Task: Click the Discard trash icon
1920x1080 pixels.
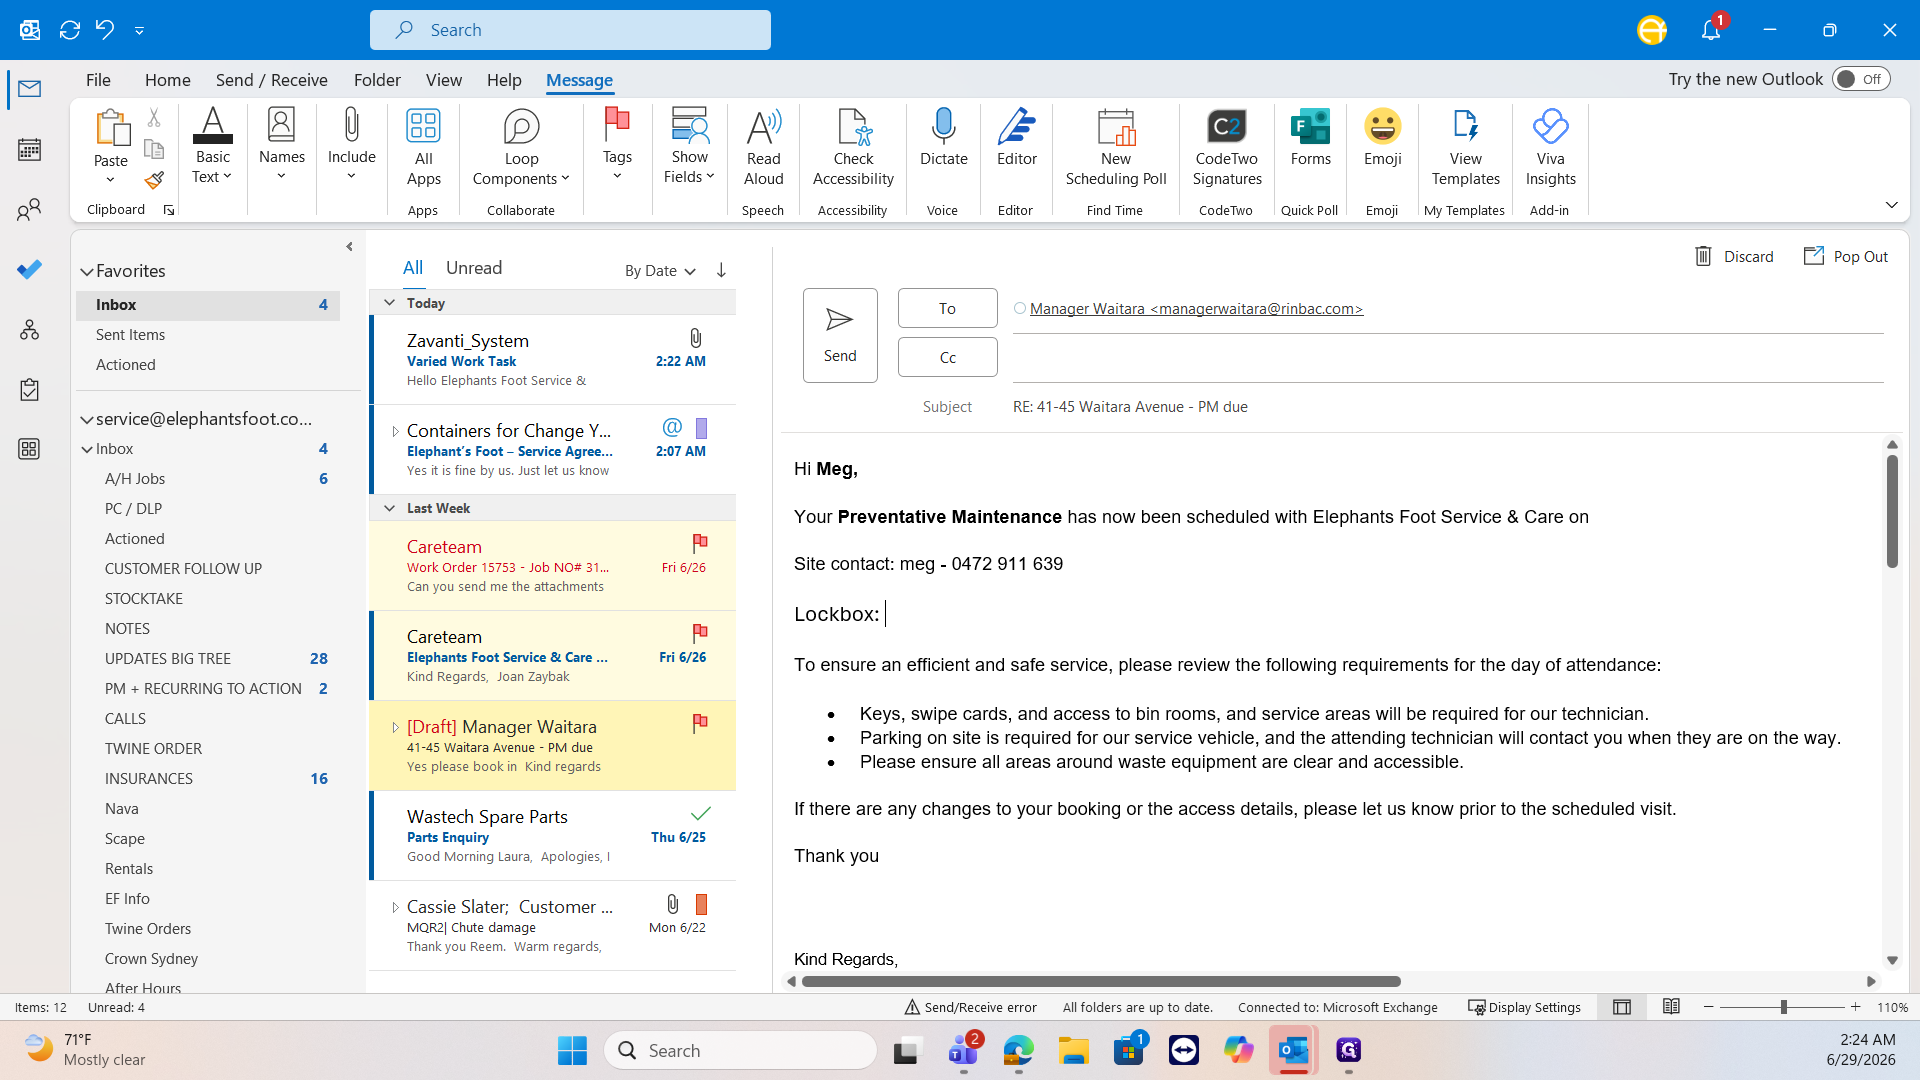Action: pos(1703,256)
